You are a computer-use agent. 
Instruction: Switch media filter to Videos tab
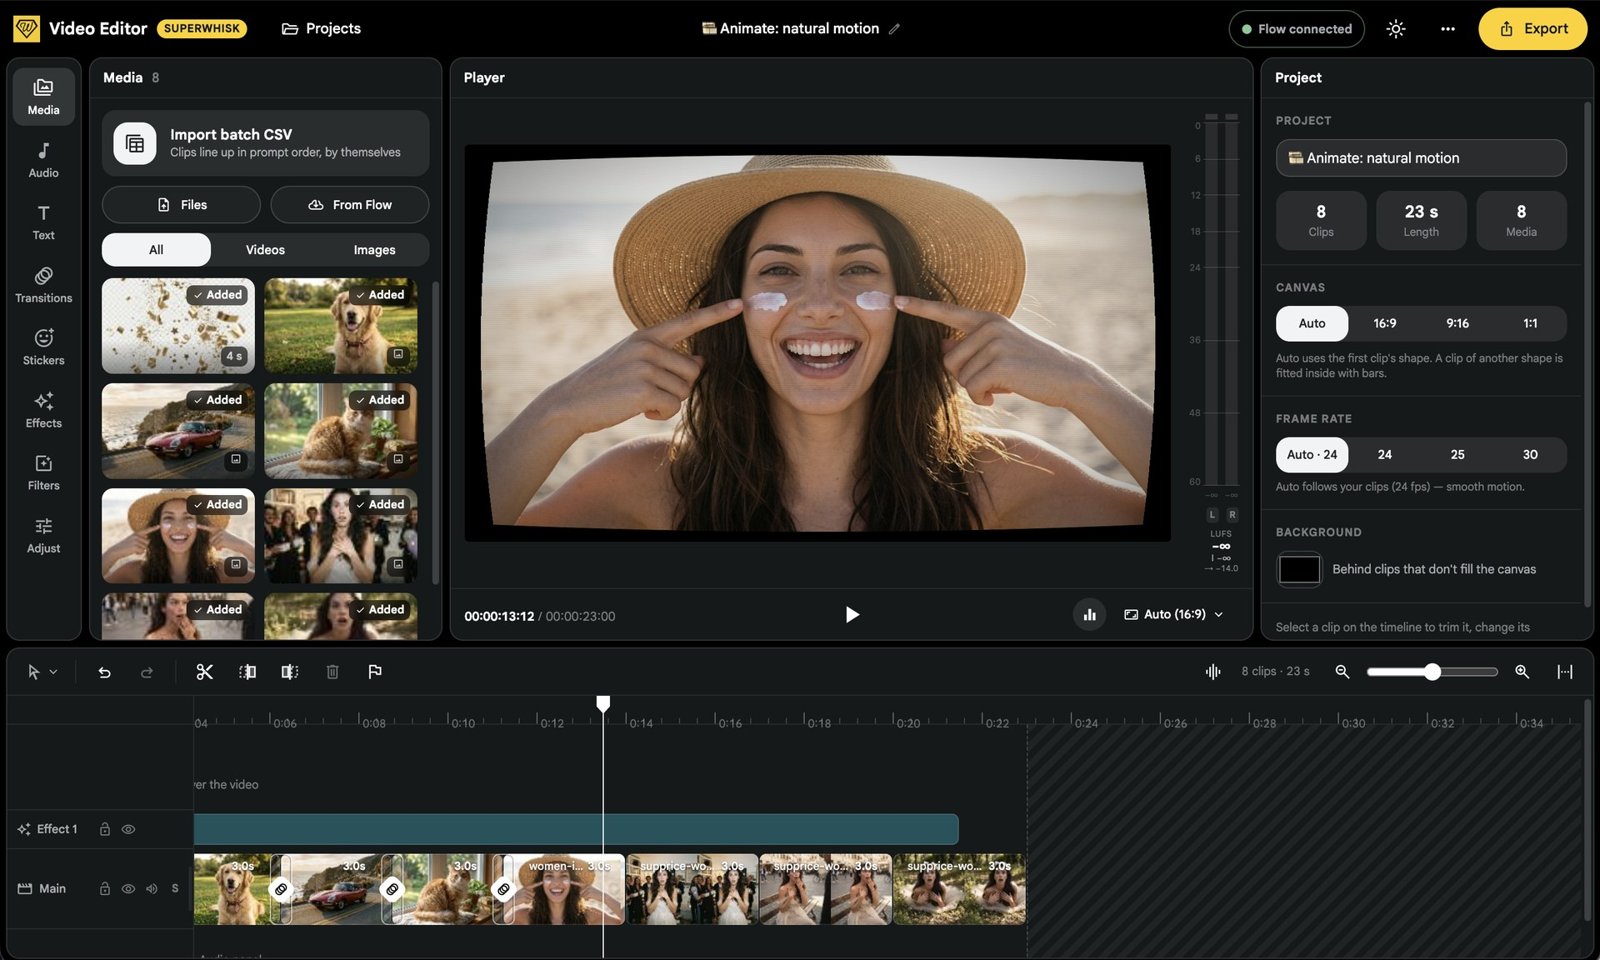coord(265,250)
